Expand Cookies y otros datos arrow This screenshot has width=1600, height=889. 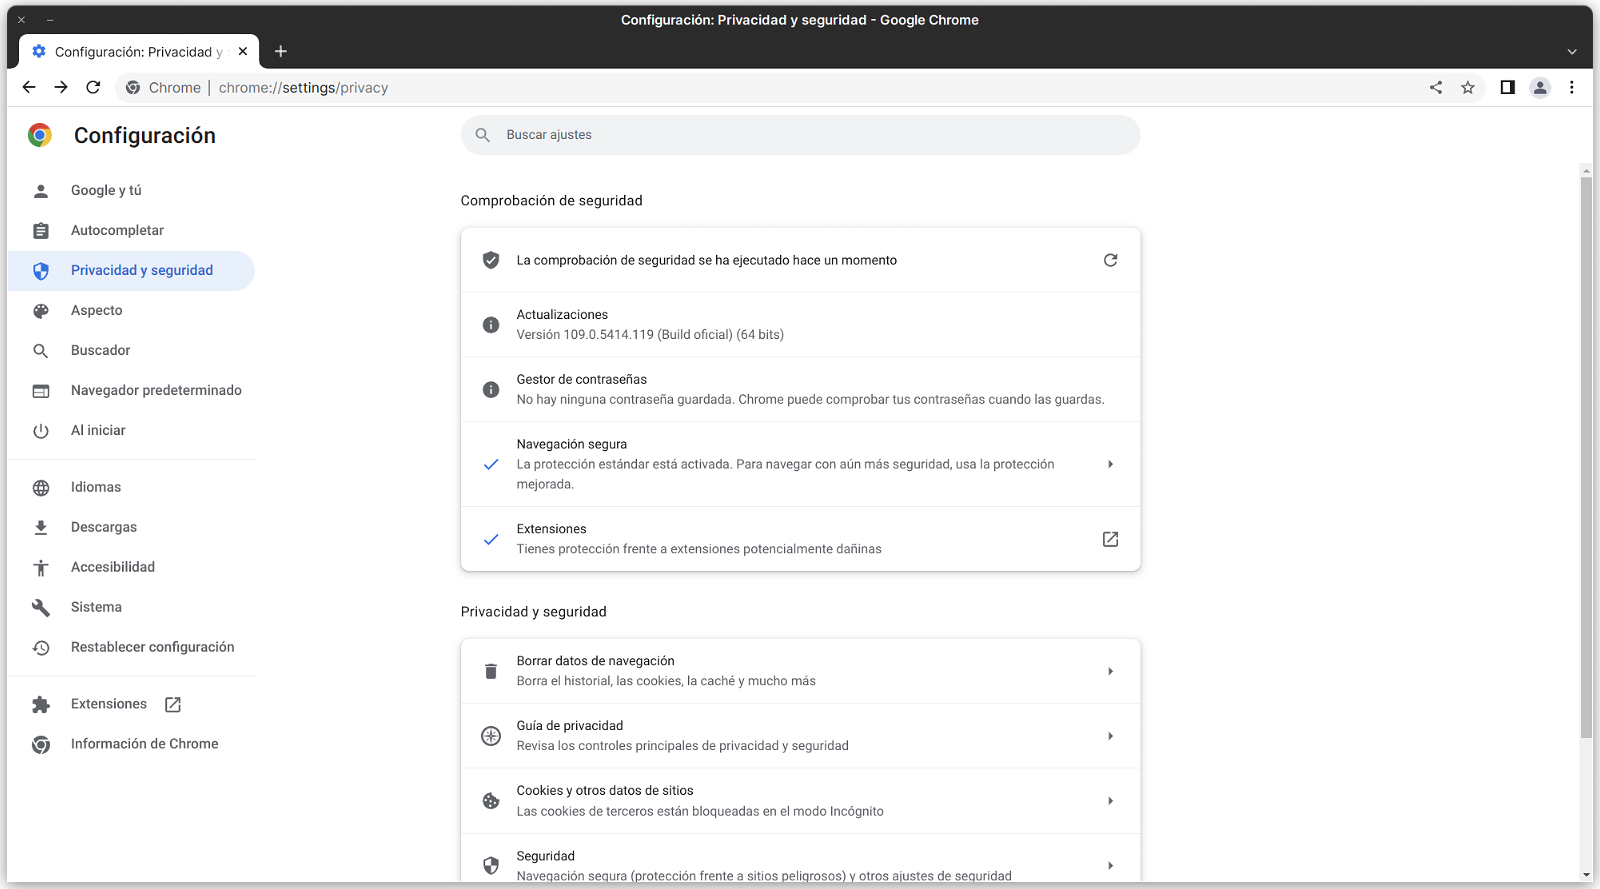point(1110,801)
